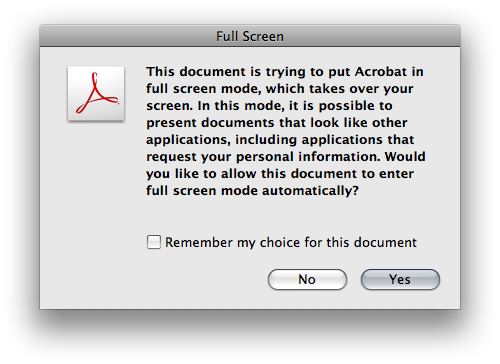This screenshot has width=500, height=364.
Task: Click the word 'Would' in the message
Action: 405,156
